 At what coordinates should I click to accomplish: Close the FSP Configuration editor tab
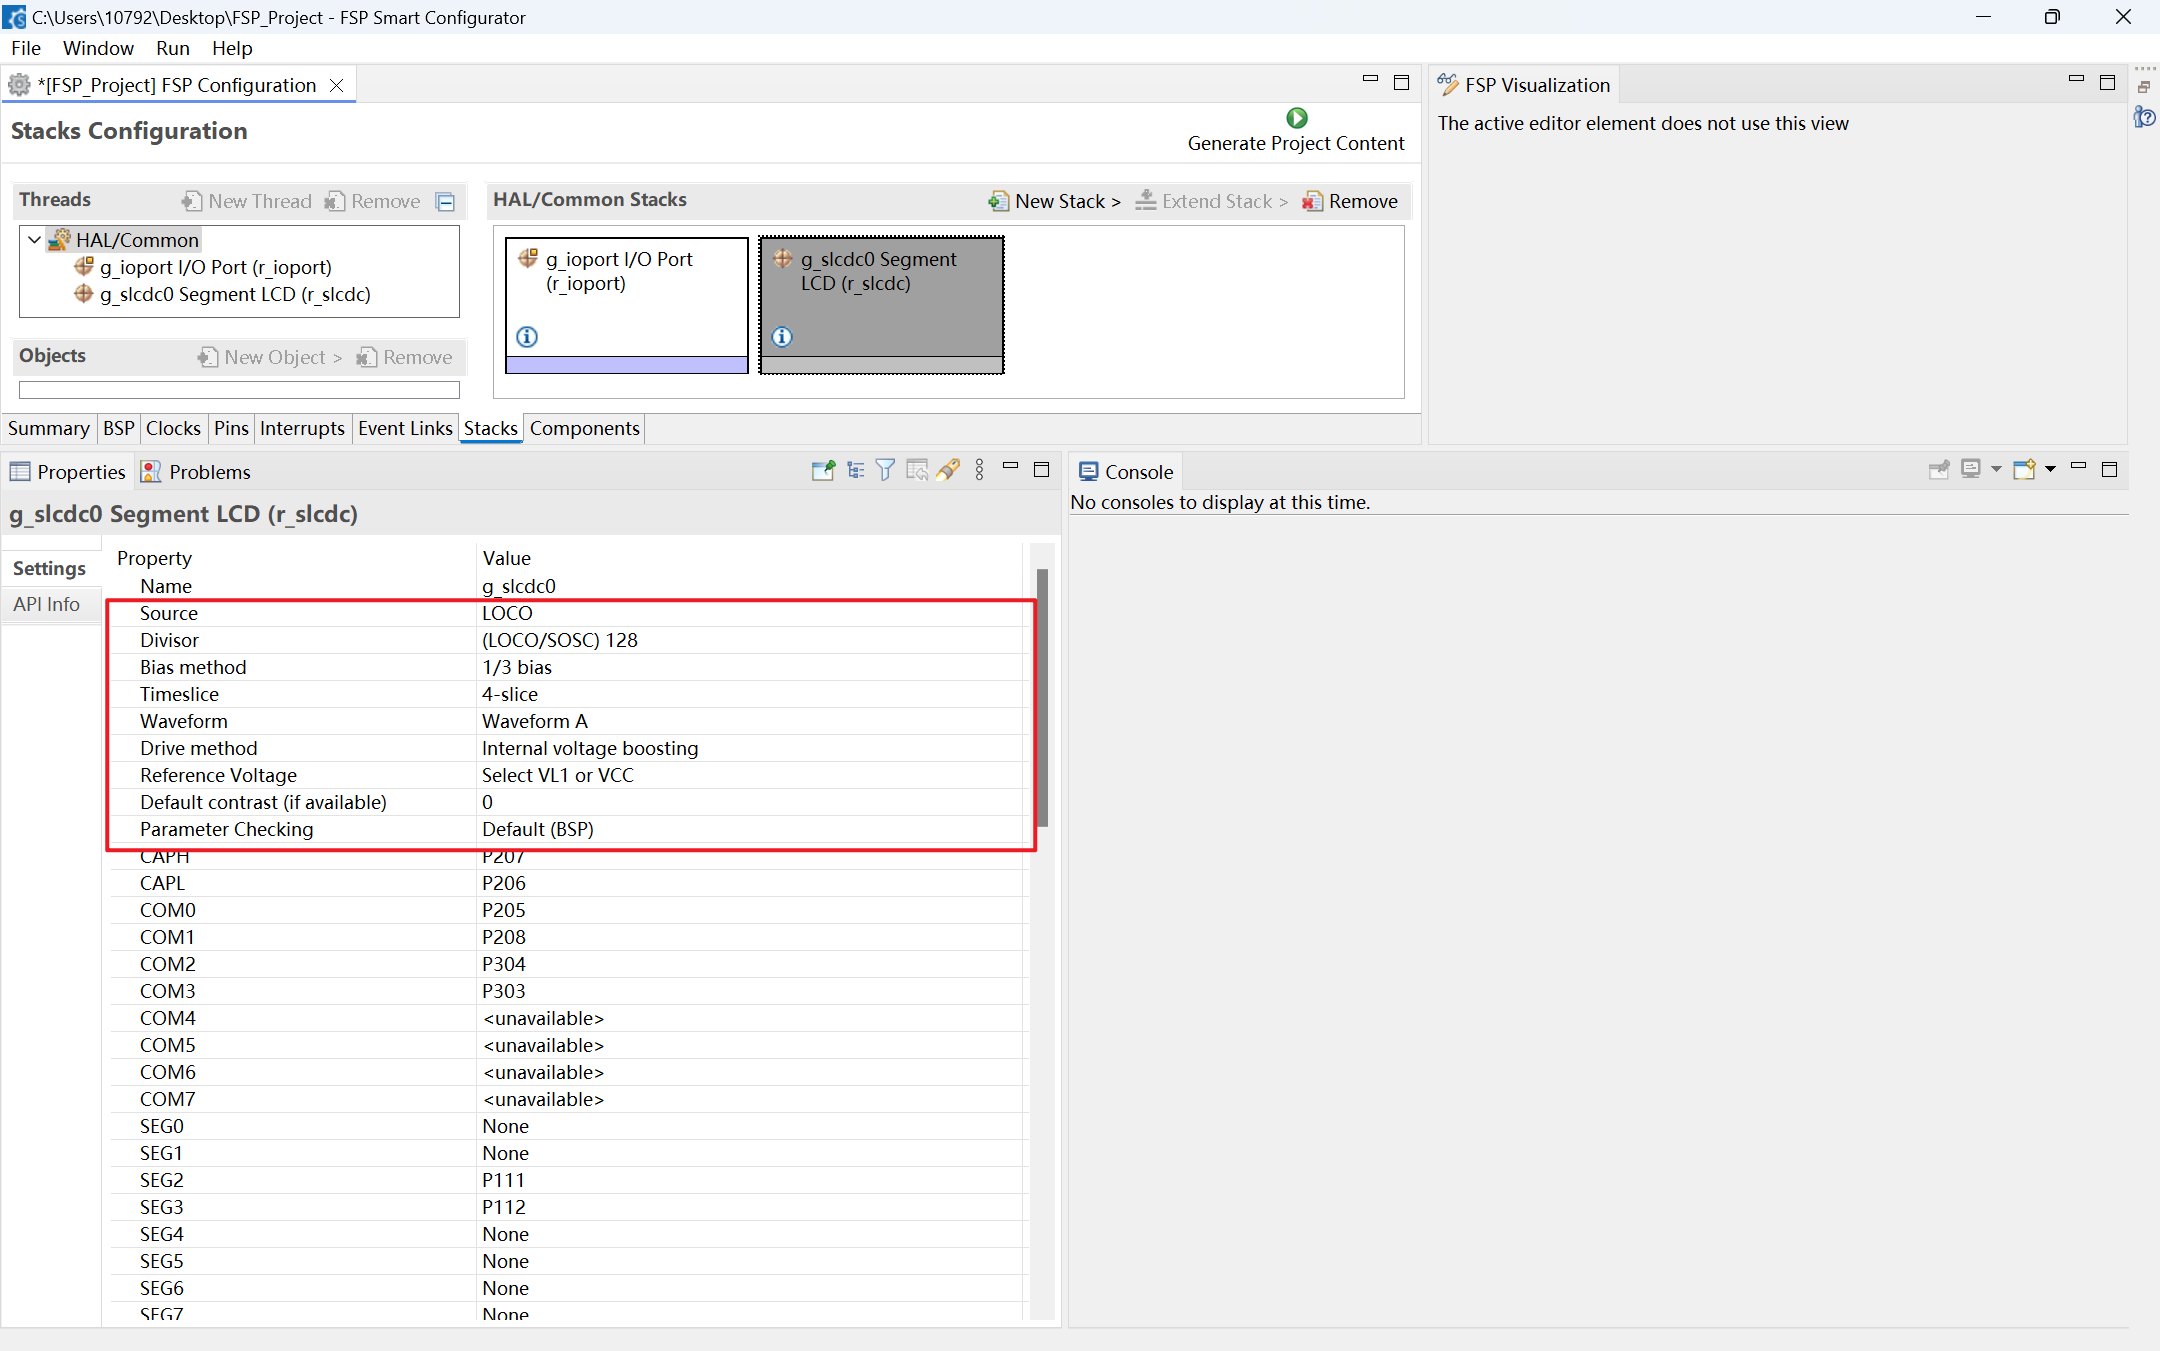pyautogui.click(x=337, y=85)
